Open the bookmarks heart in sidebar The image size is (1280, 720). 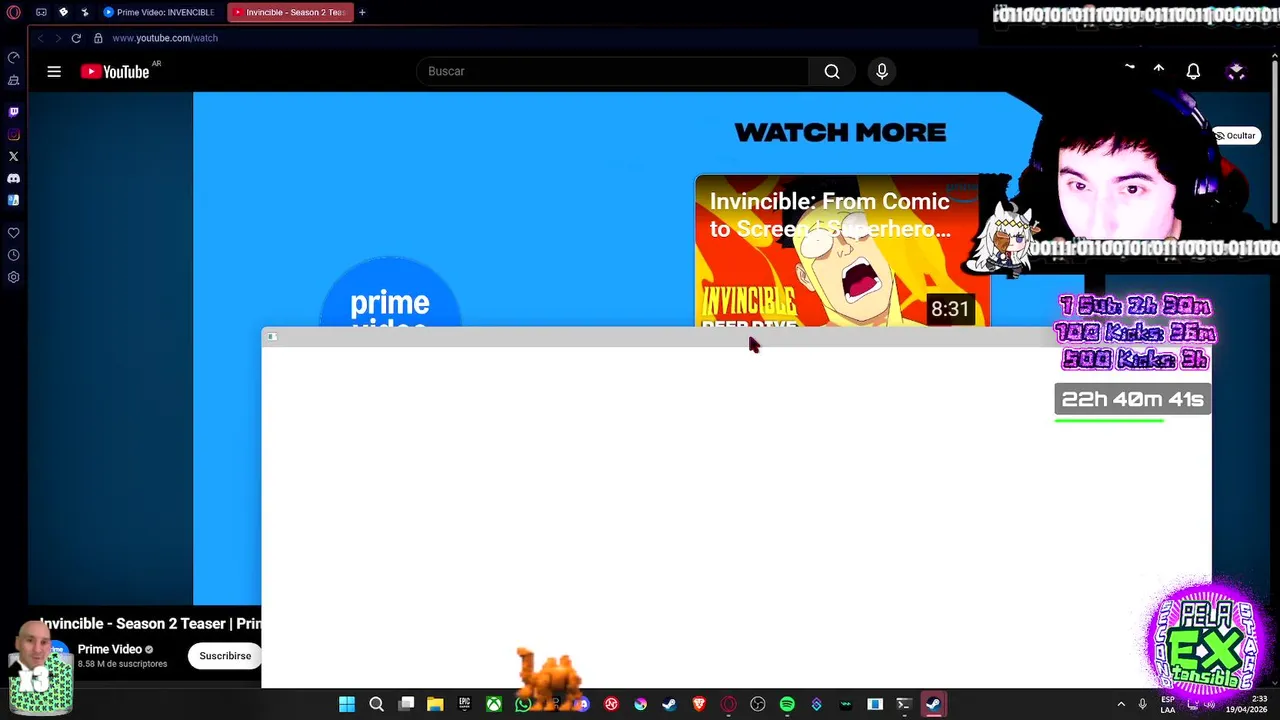[14, 233]
